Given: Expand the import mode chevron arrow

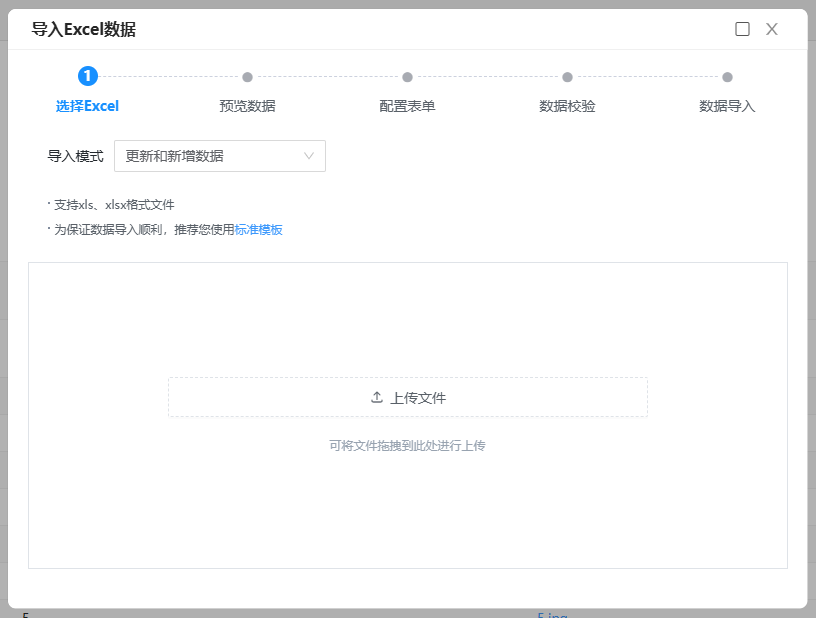Looking at the screenshot, I should pos(309,156).
